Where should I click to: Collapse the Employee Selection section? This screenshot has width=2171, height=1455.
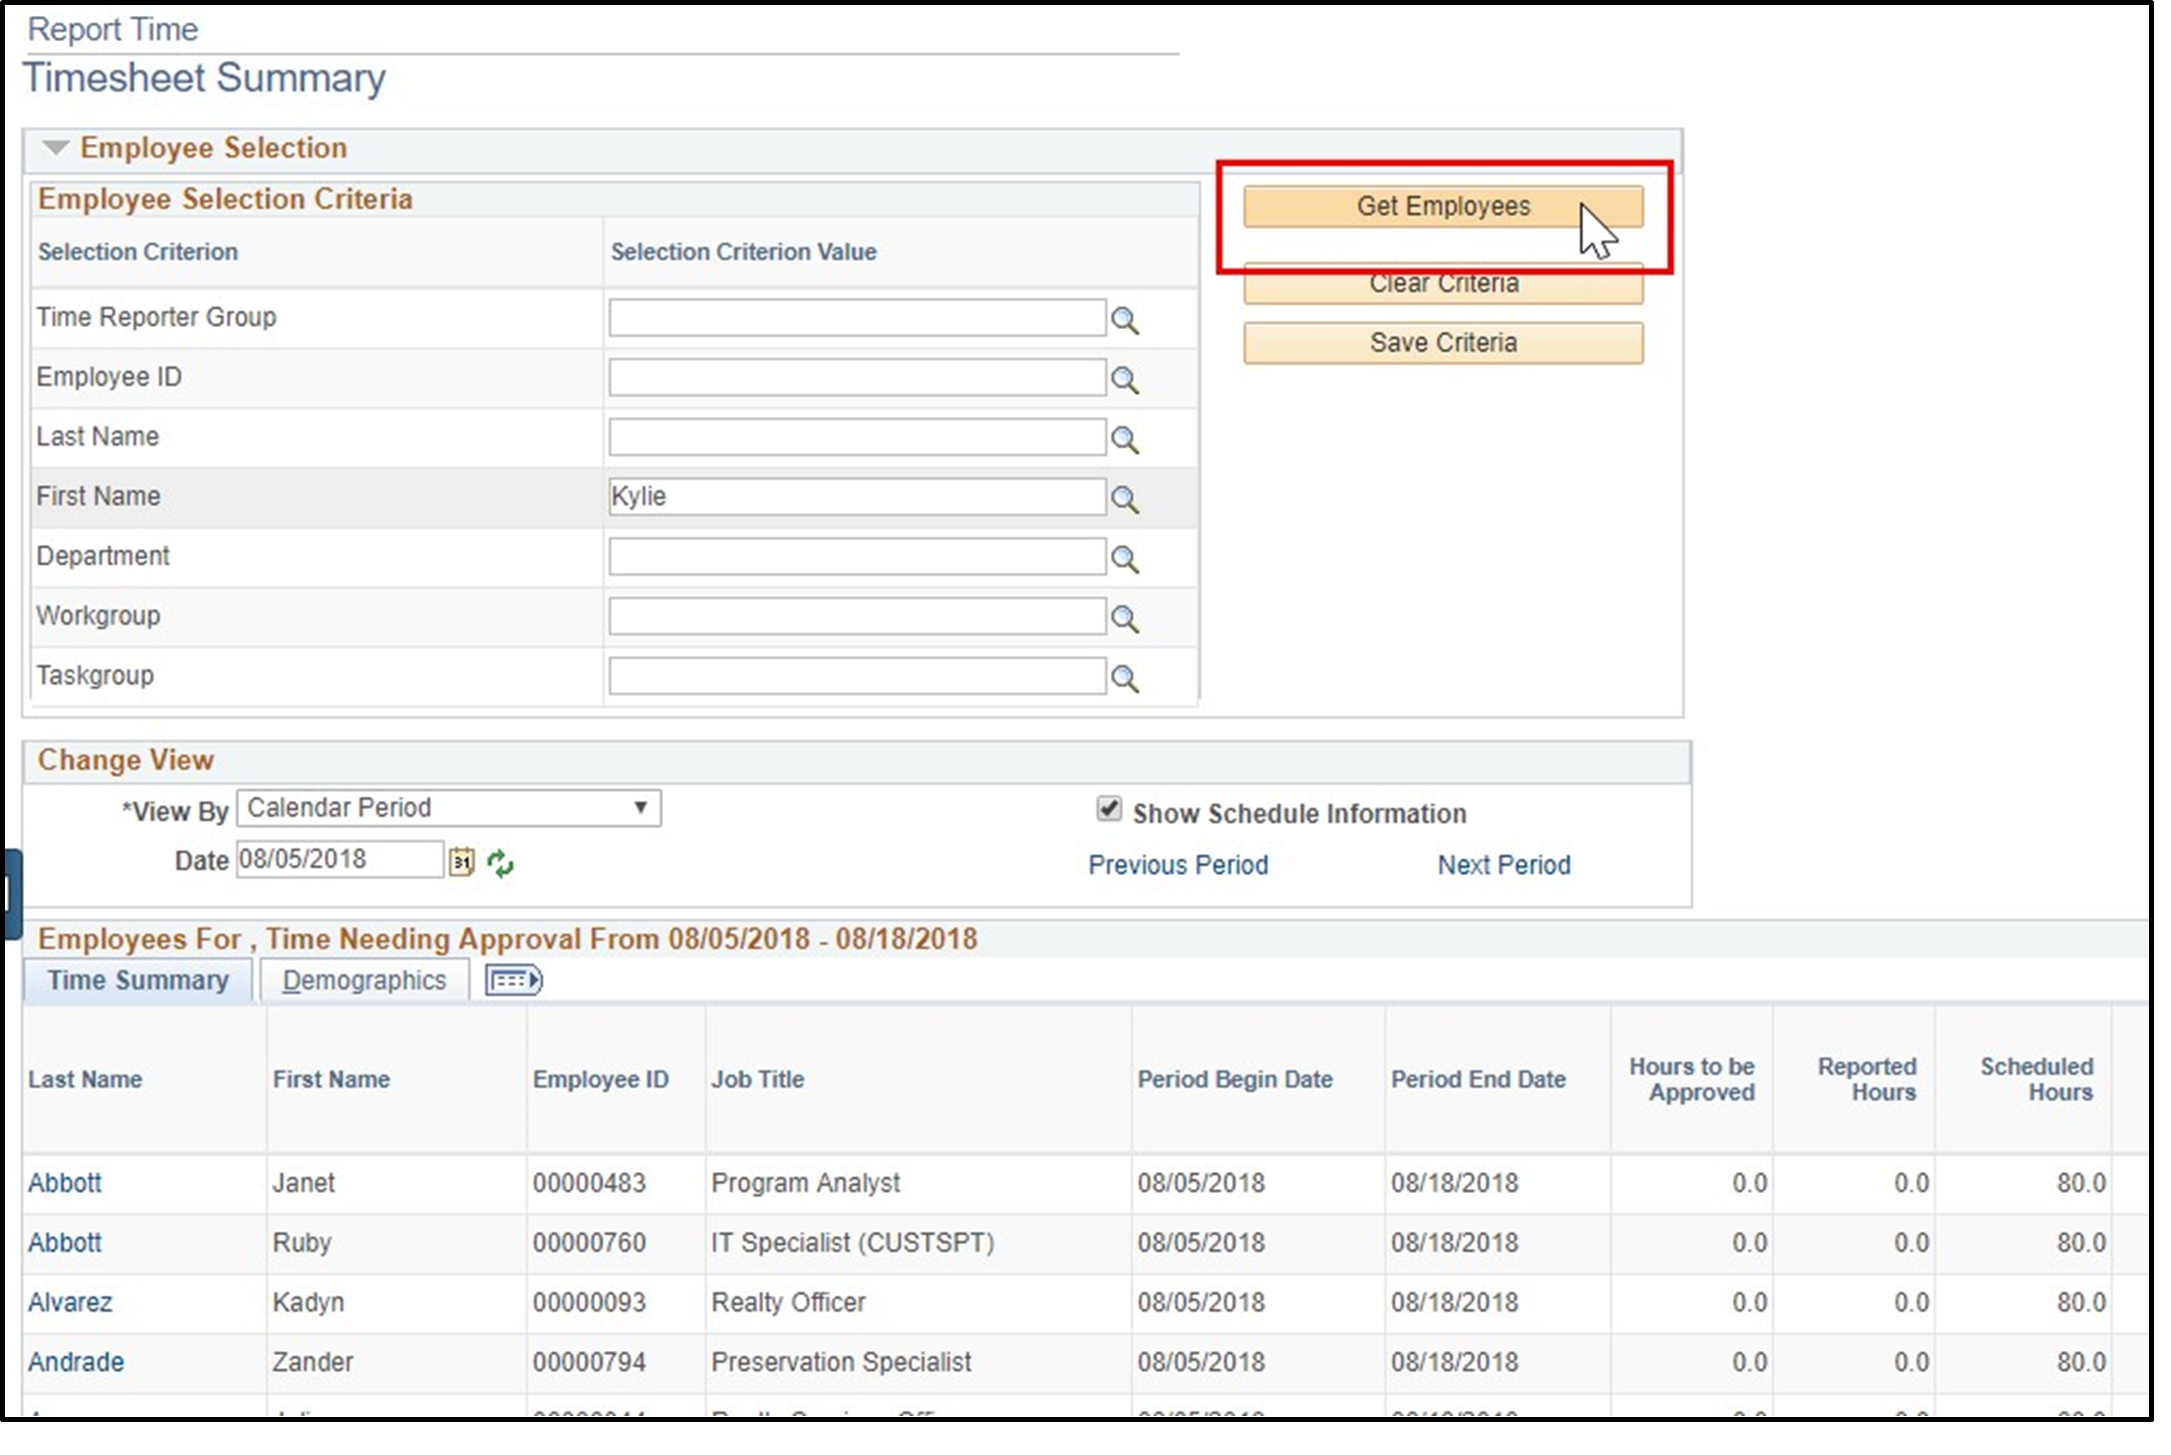pyautogui.click(x=57, y=147)
